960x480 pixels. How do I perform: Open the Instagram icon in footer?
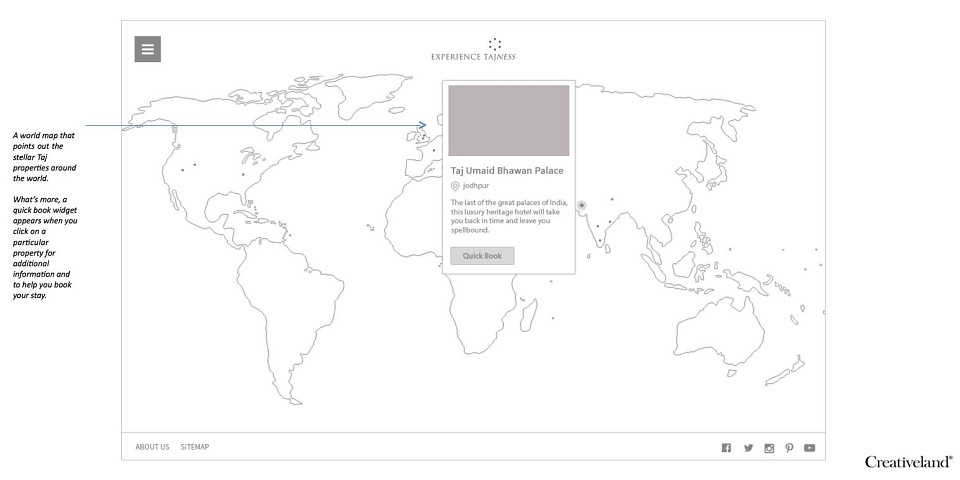(x=770, y=448)
